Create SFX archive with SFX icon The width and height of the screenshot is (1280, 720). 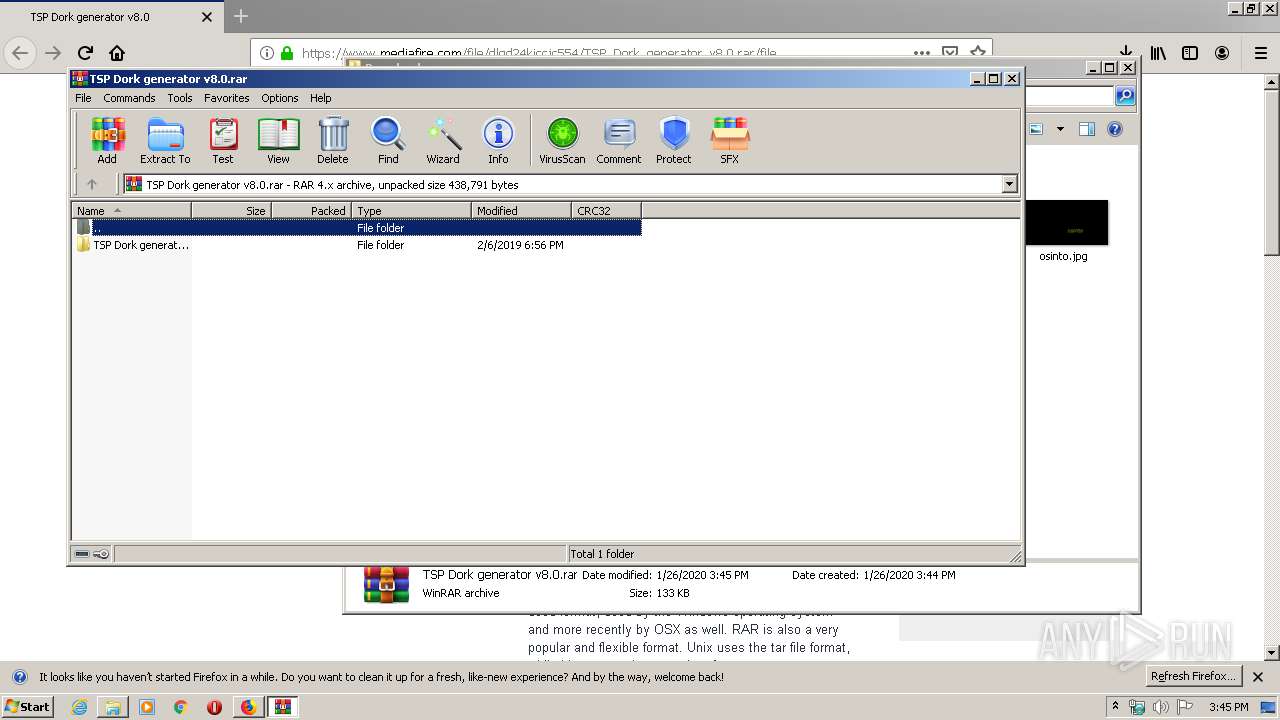[x=730, y=140]
